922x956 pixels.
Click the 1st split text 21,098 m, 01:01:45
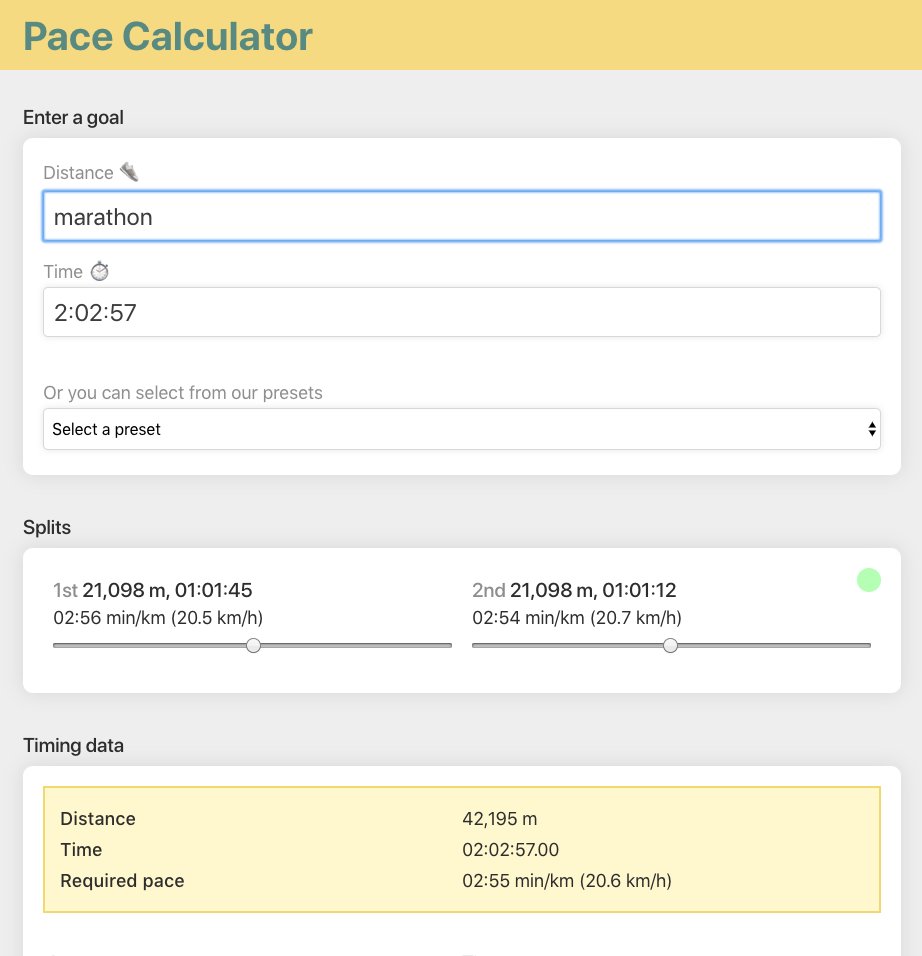152,590
